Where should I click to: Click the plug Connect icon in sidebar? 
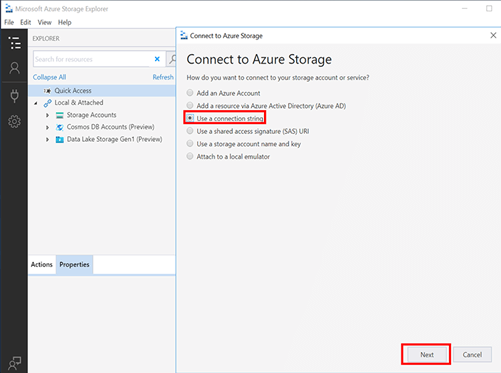(14, 96)
